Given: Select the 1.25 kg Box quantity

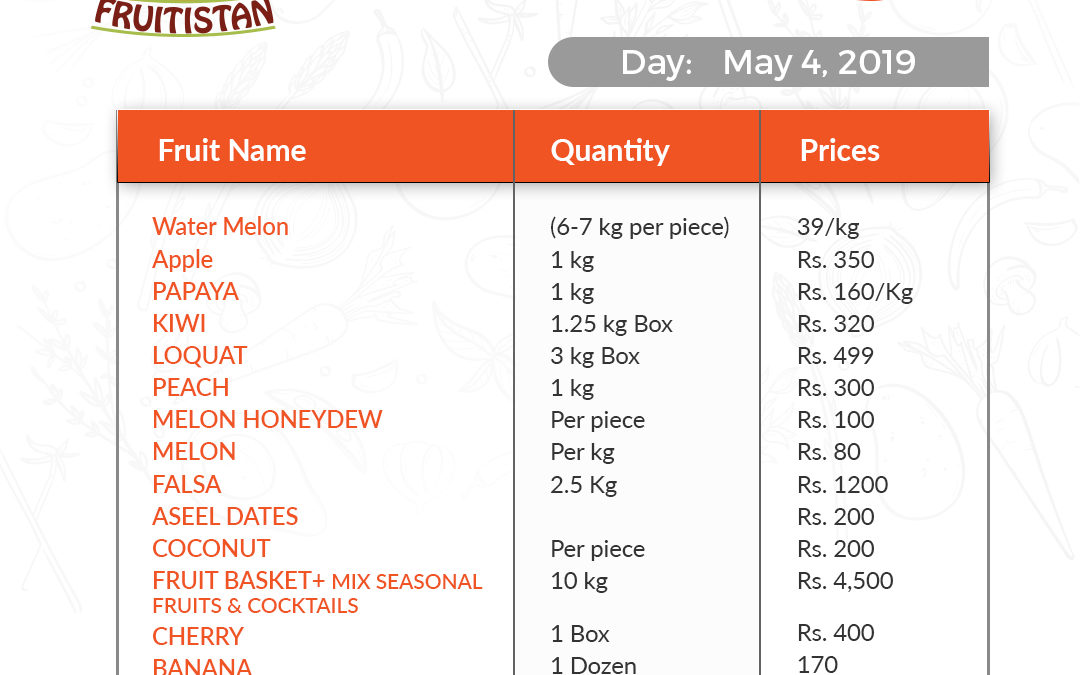Looking at the screenshot, I should [612, 324].
